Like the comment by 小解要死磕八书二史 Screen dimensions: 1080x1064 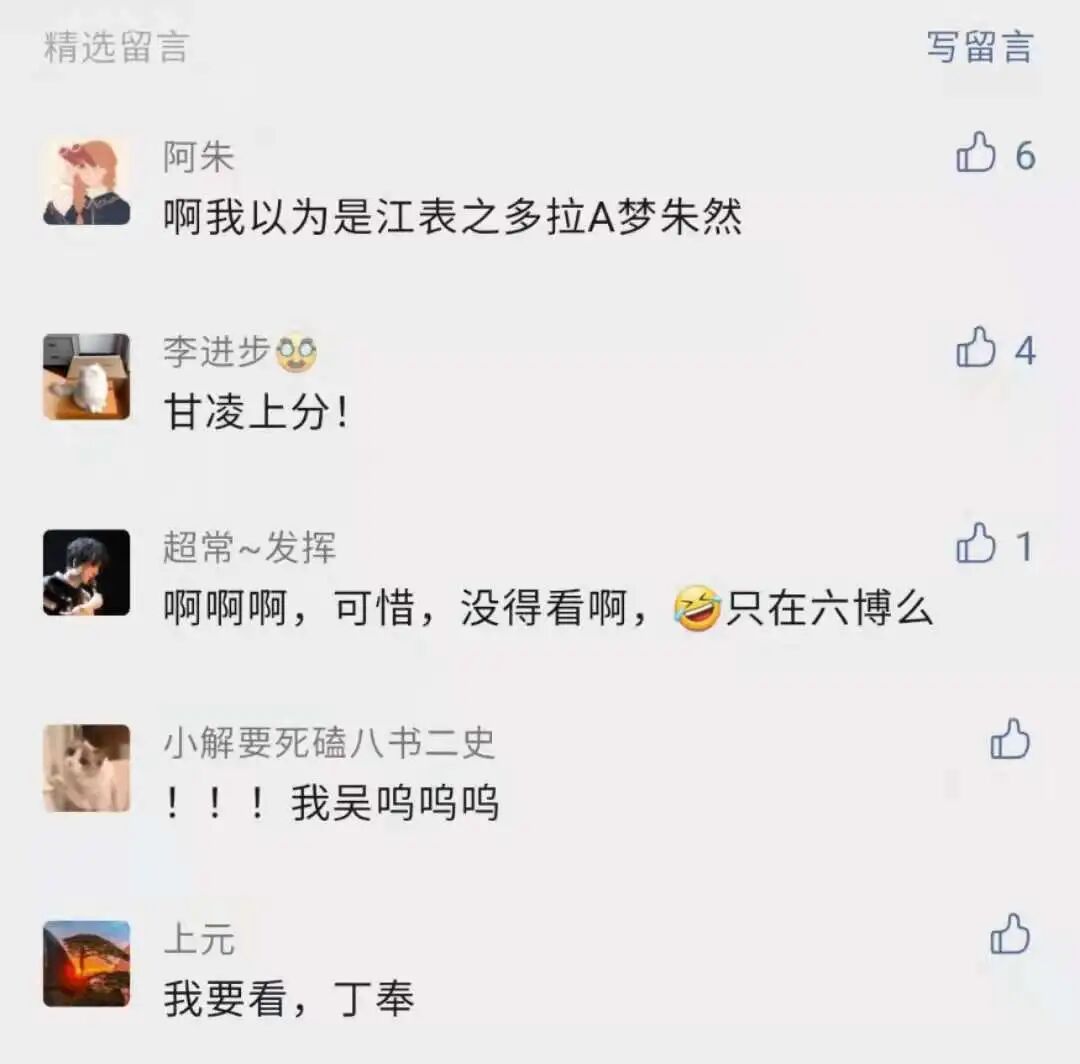1010,740
